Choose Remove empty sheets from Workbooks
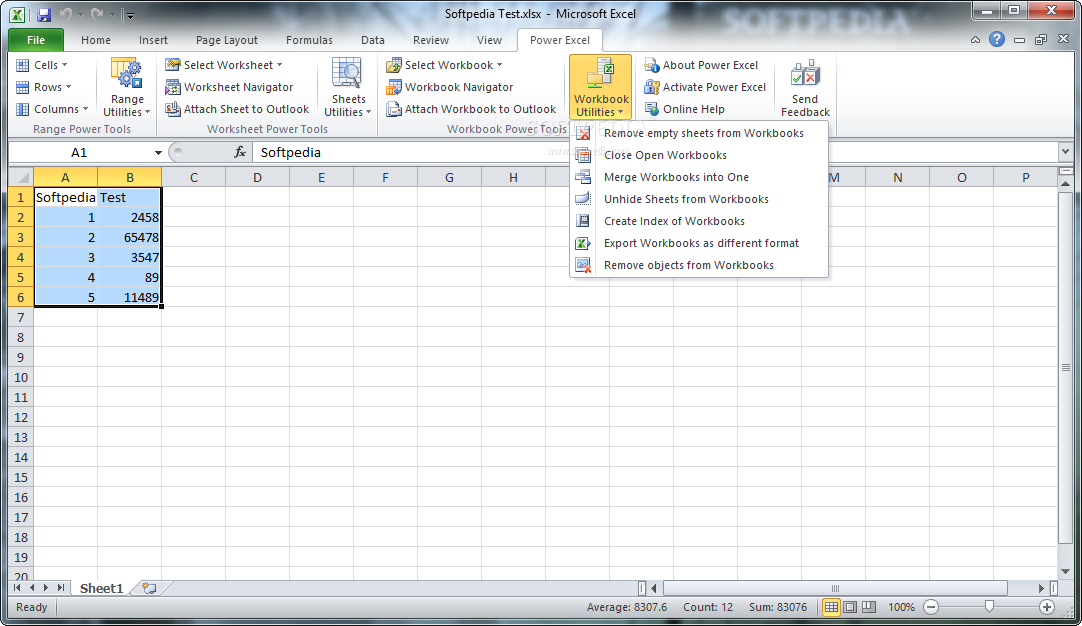1082x626 pixels. pyautogui.click(x=699, y=133)
